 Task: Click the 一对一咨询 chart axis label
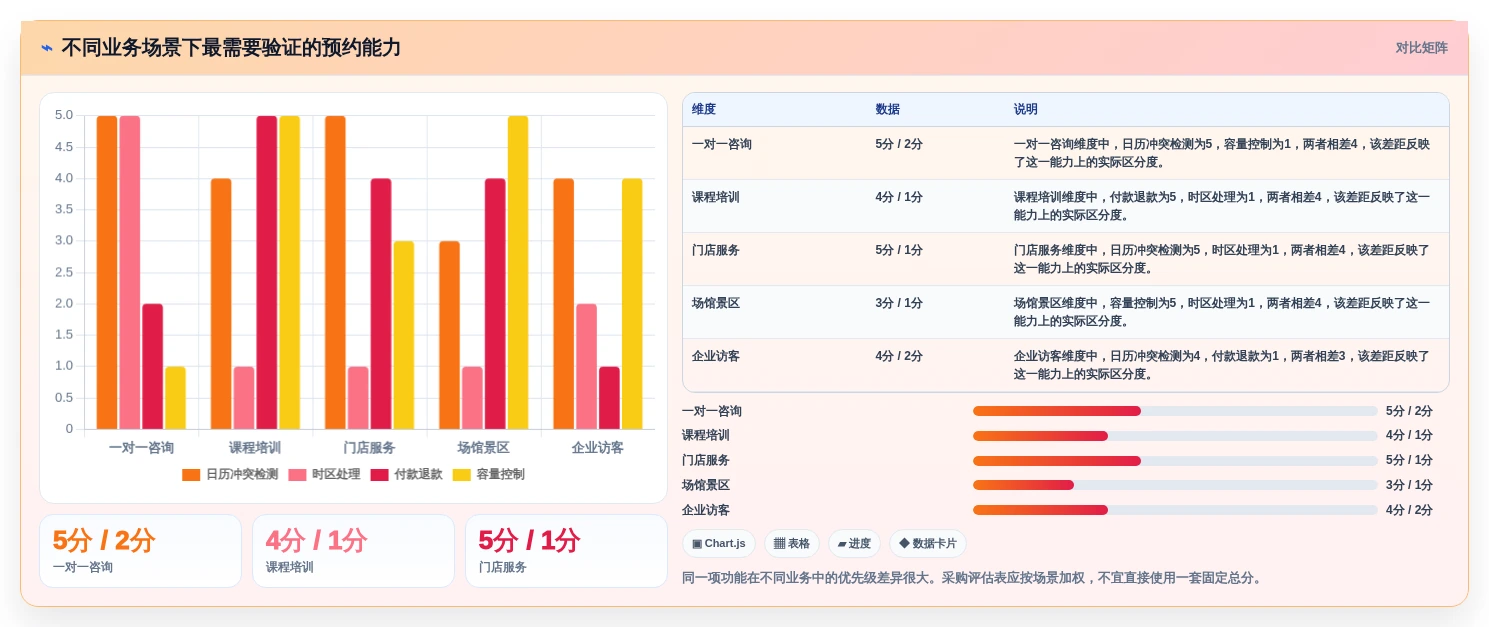pyautogui.click(x=141, y=448)
